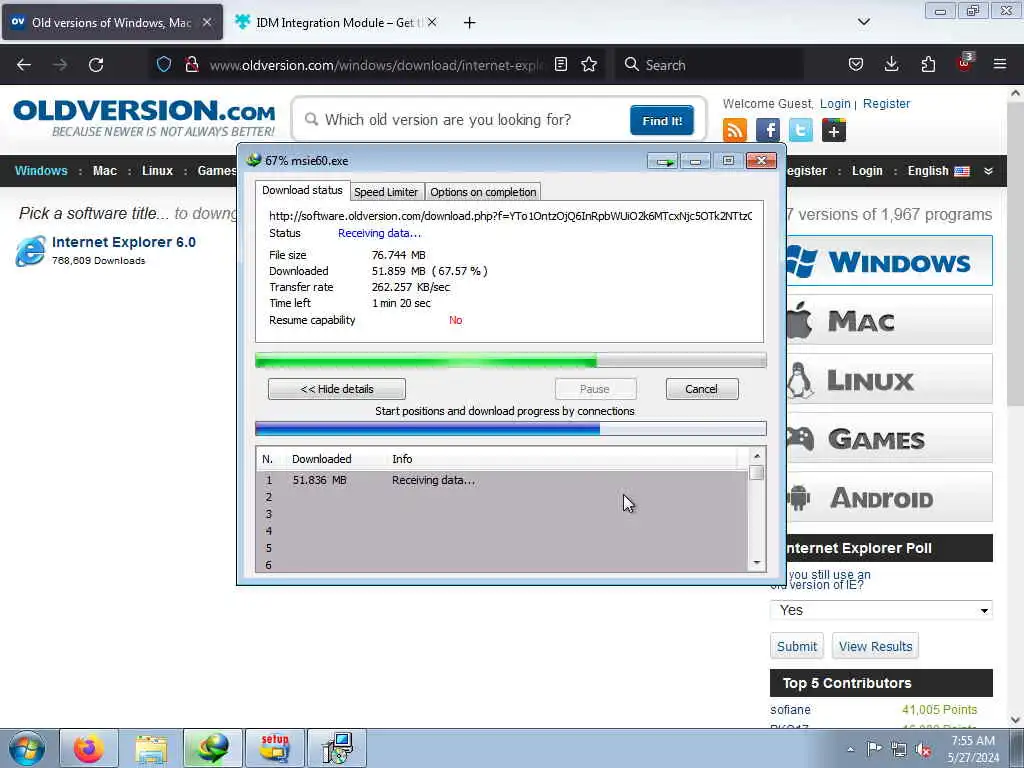
Task: Submit the Internet Explorer poll
Action: [x=797, y=647]
